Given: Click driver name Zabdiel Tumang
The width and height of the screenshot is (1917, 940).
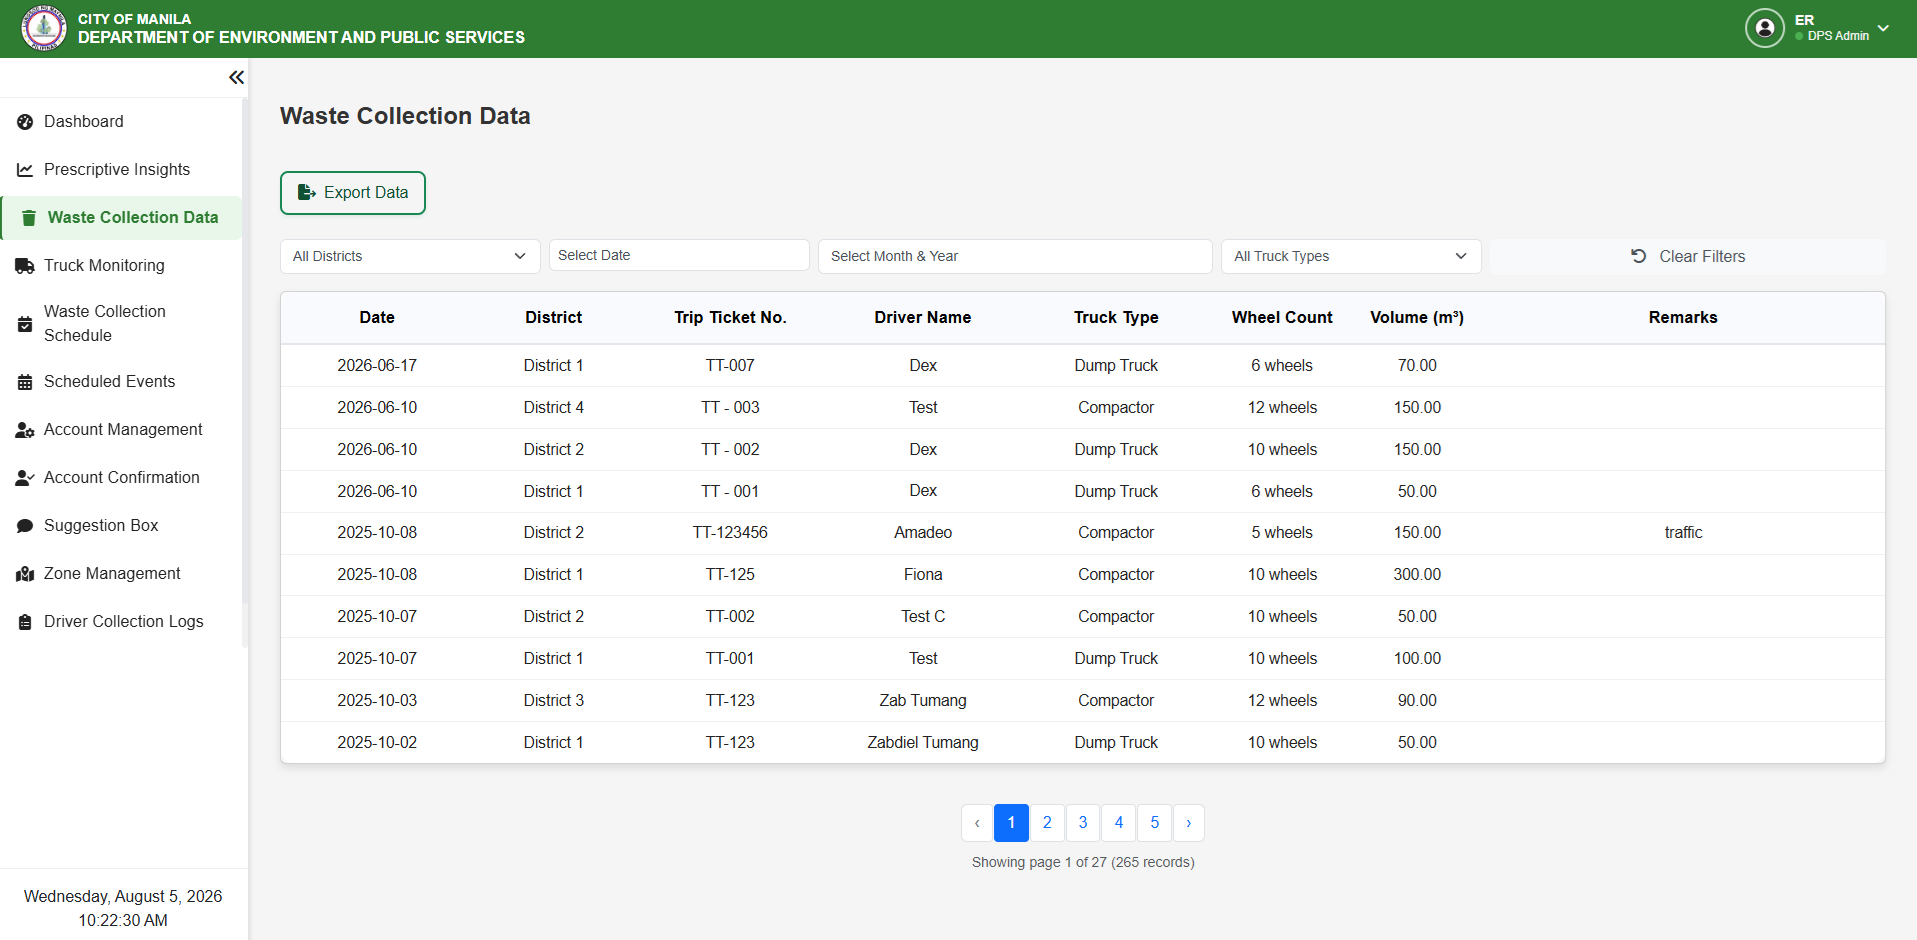Looking at the screenshot, I should [923, 743].
